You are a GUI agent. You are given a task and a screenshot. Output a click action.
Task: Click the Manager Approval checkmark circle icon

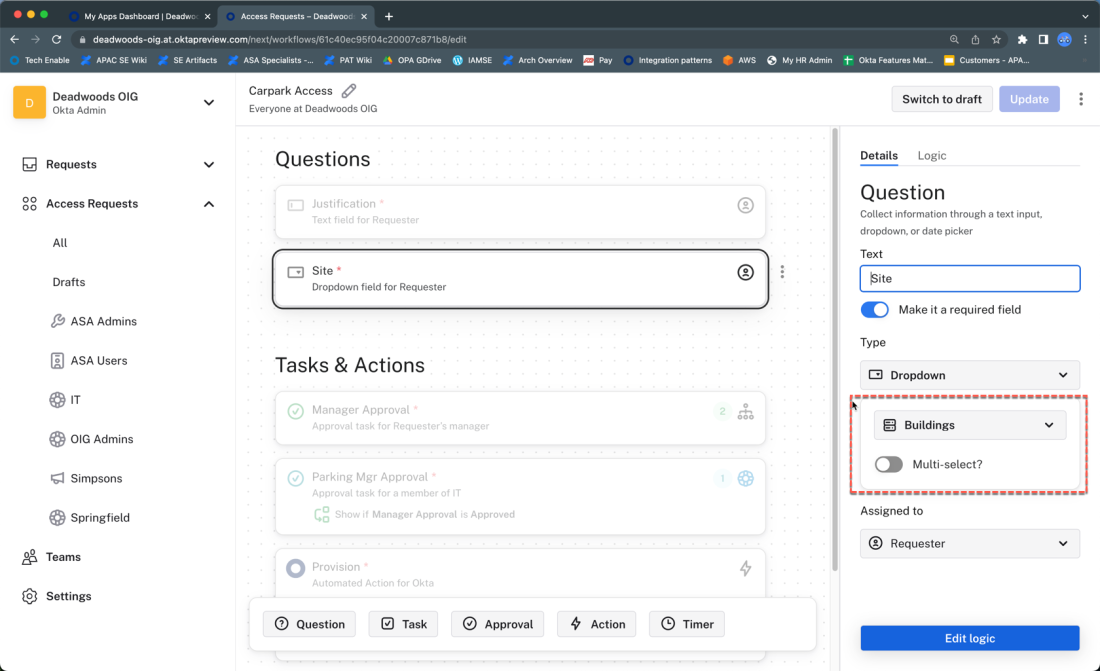point(295,411)
